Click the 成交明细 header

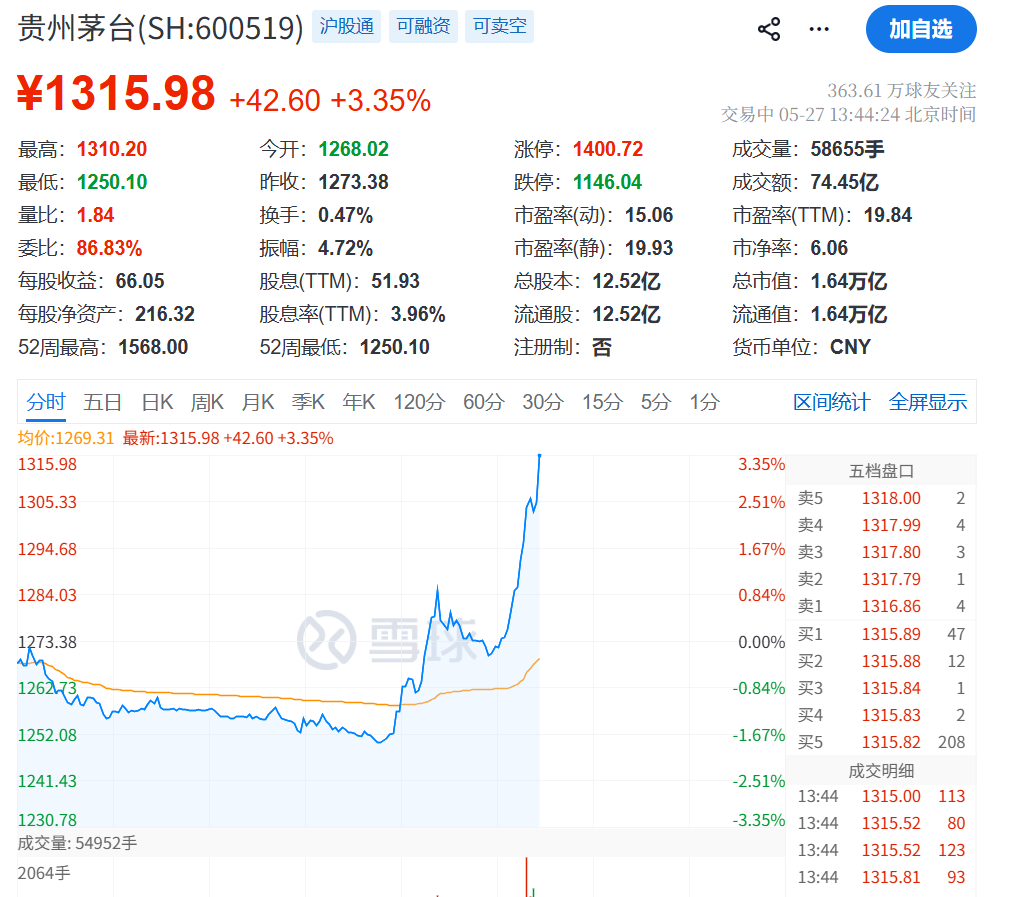click(881, 771)
